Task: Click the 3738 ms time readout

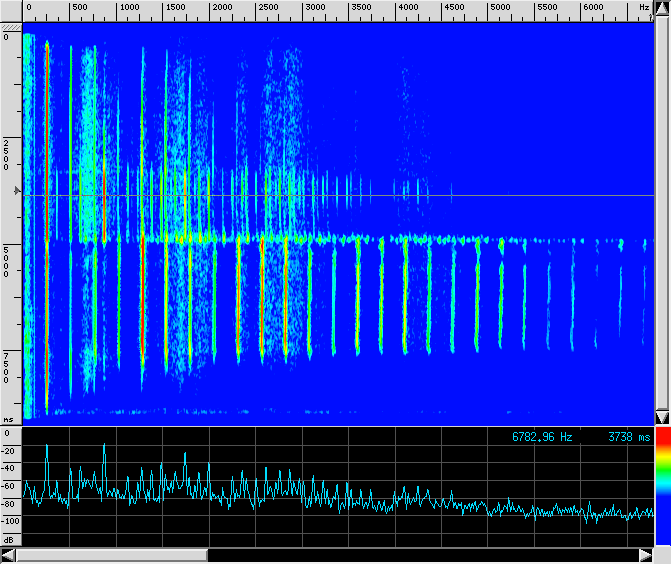Action: click(x=629, y=437)
